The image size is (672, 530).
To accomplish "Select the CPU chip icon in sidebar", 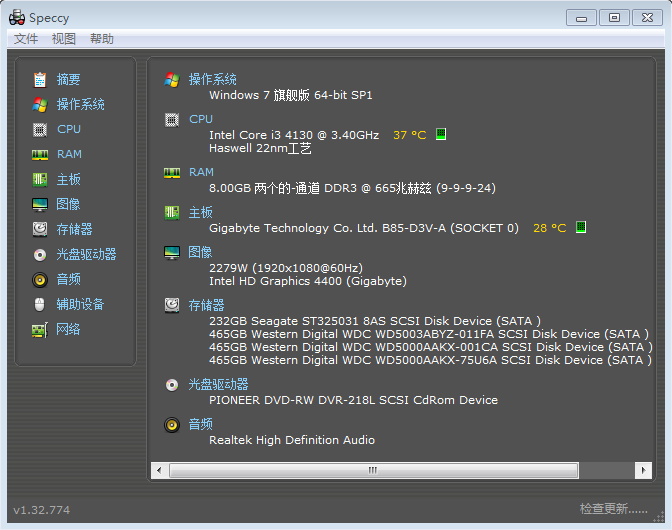I will click(x=40, y=129).
